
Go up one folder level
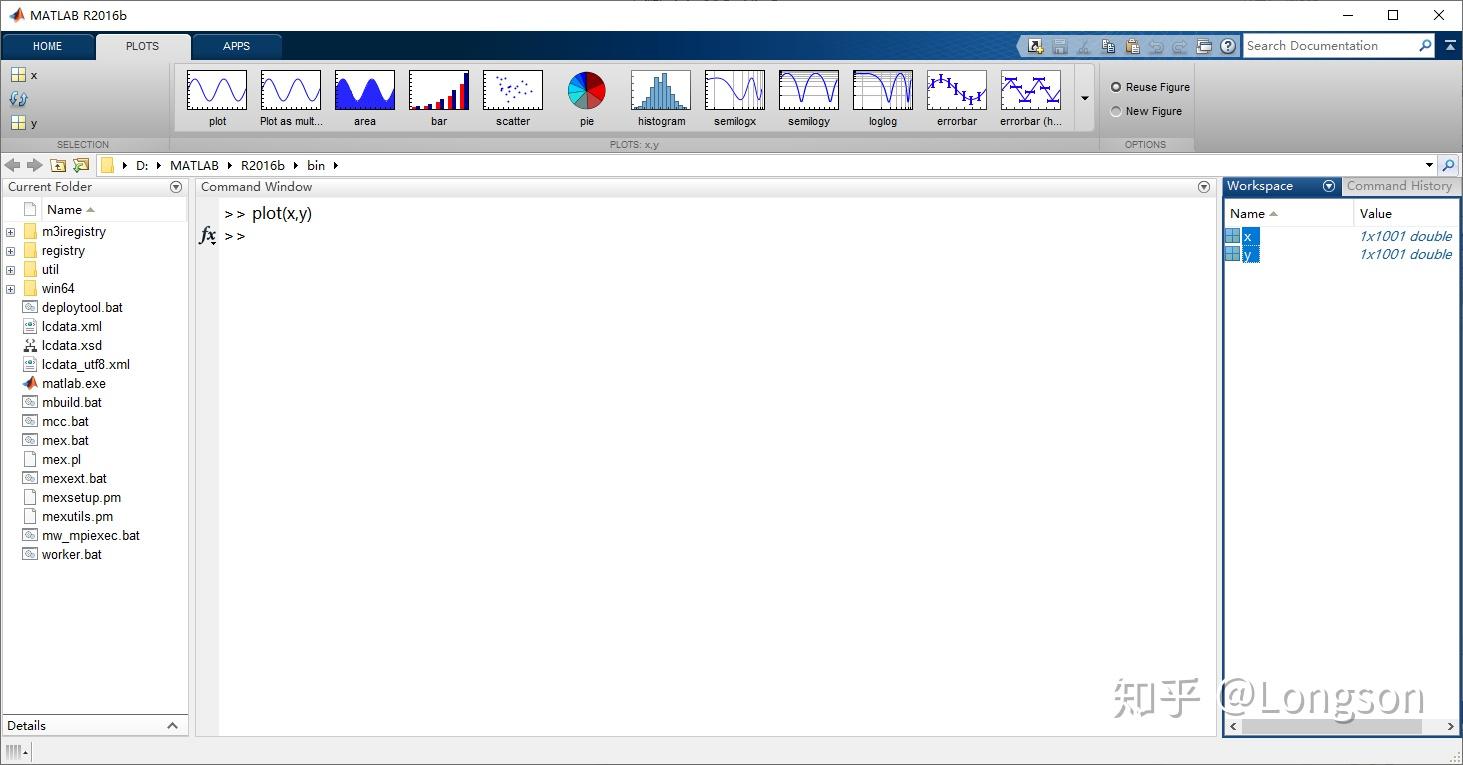click(58, 166)
